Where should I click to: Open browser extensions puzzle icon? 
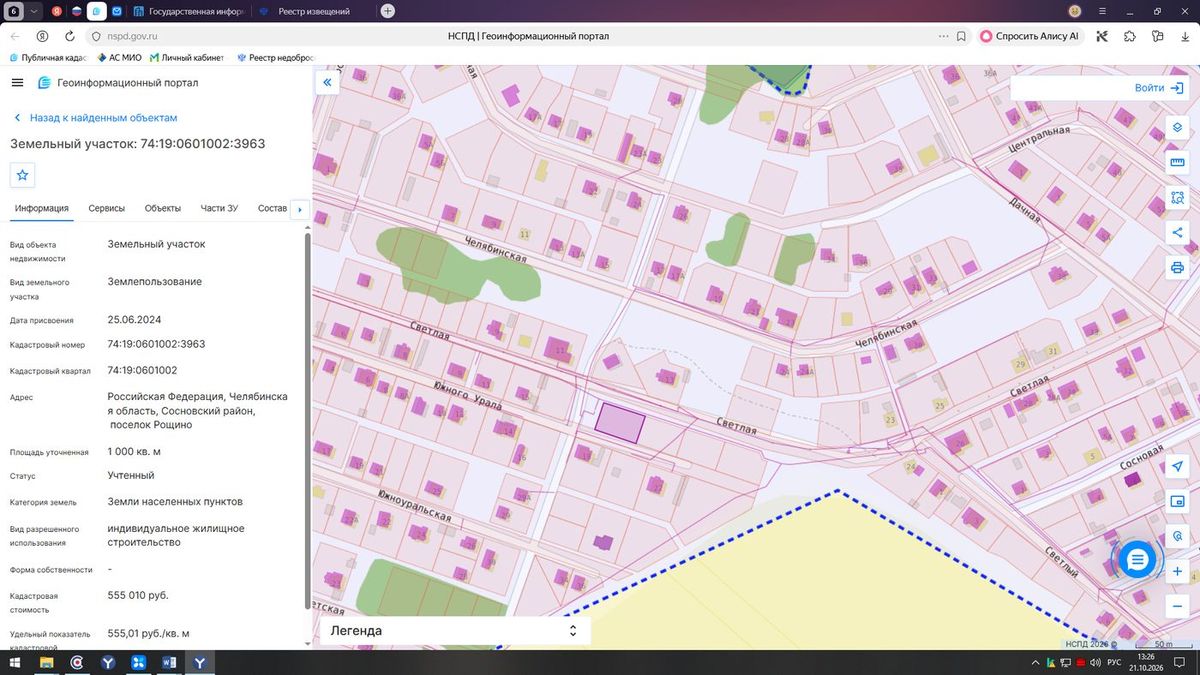[x=1129, y=36]
